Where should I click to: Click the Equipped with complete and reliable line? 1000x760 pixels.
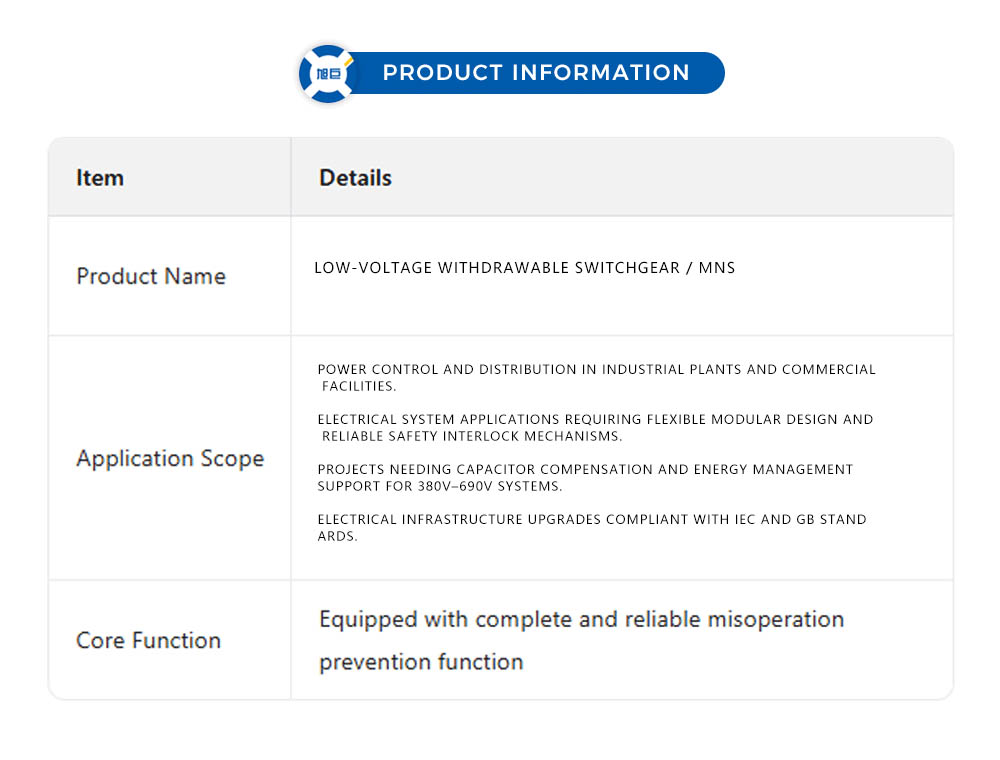pos(580,620)
